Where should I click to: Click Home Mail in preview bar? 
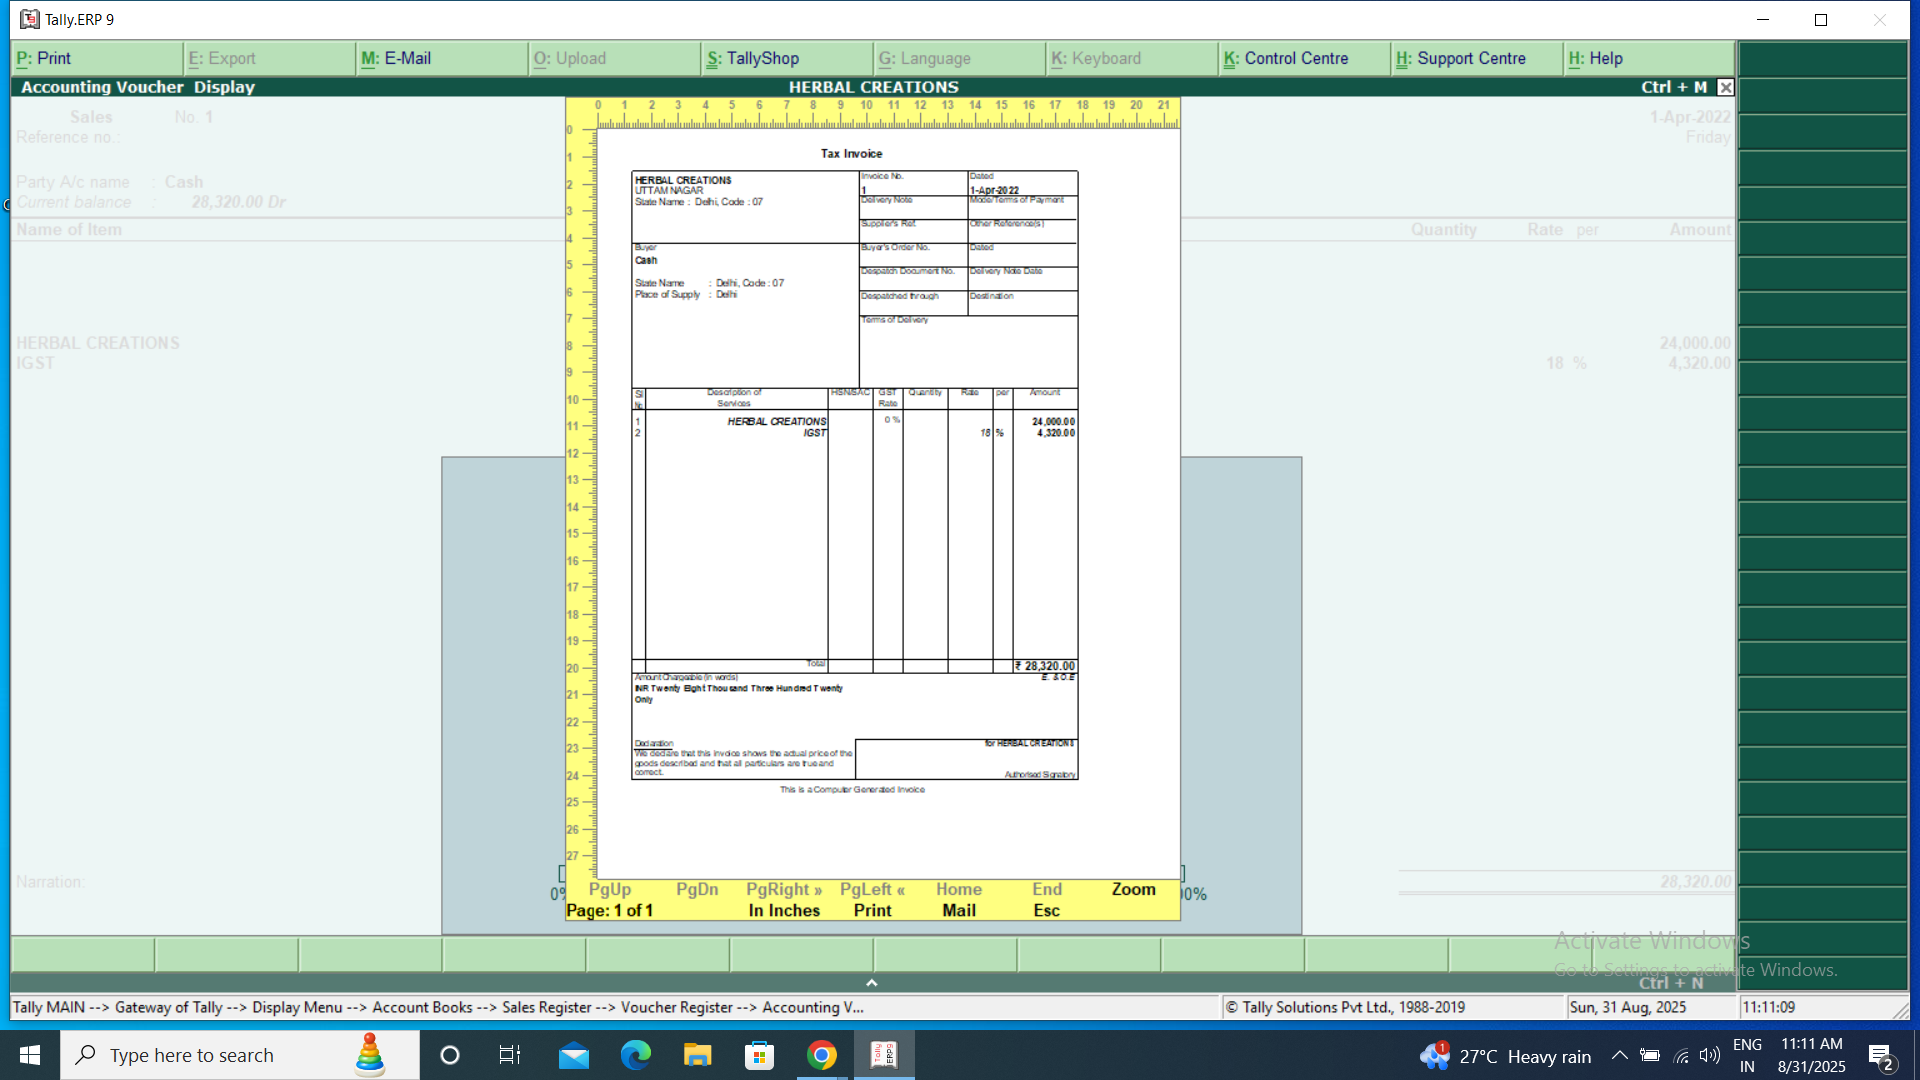click(x=958, y=899)
